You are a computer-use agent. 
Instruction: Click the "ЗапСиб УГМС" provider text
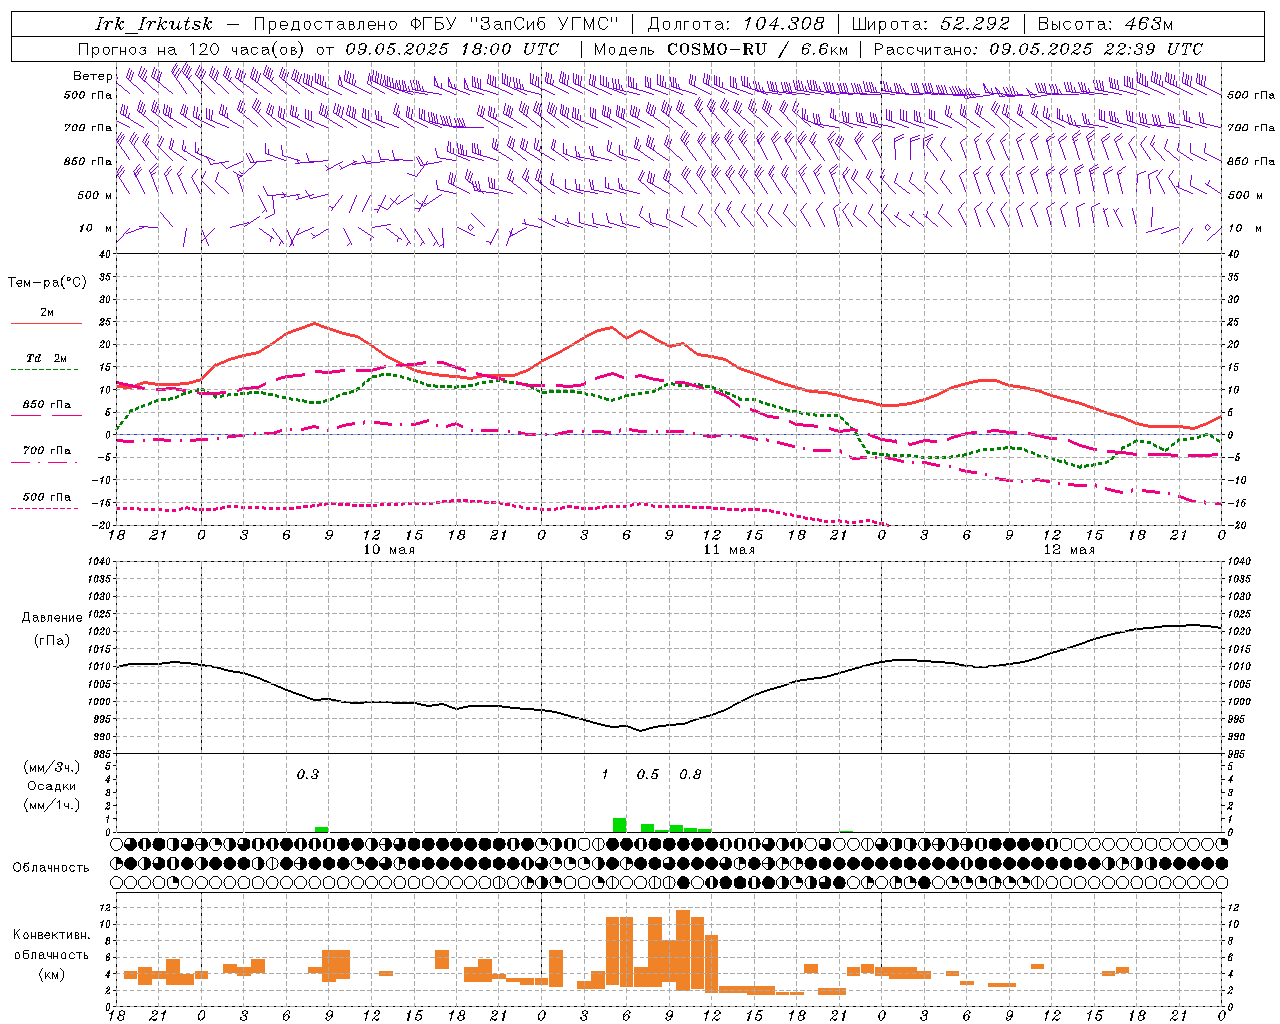tap(544, 24)
